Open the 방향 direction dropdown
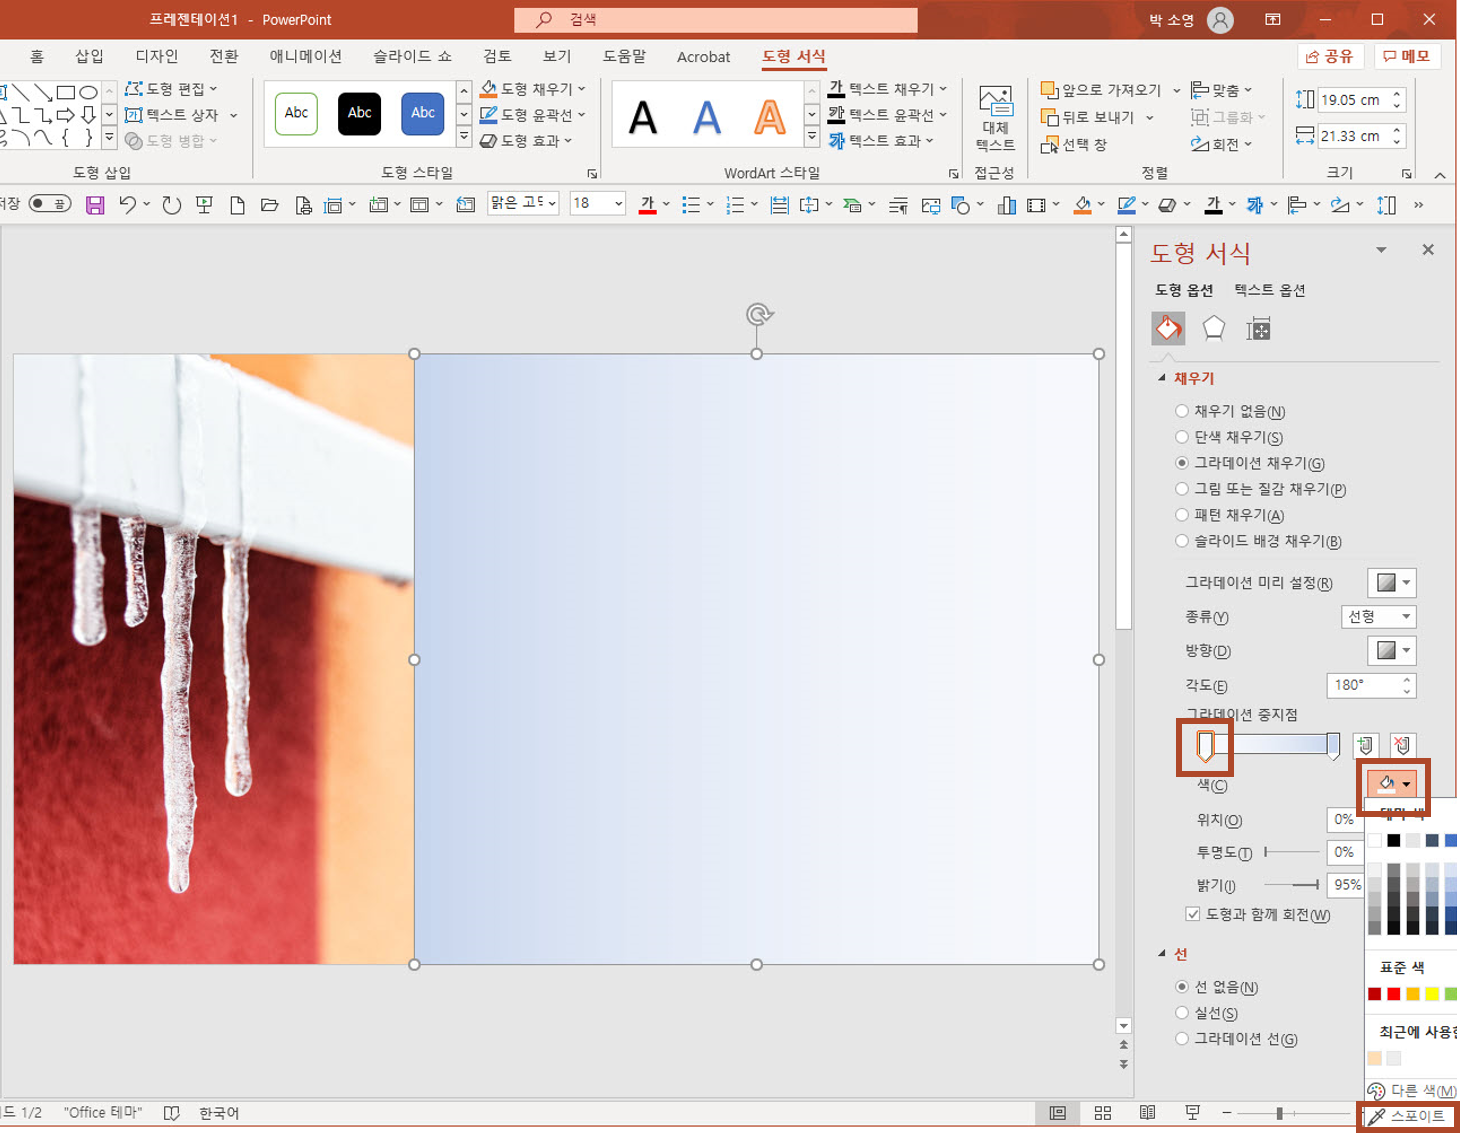The width and height of the screenshot is (1460, 1133). 1392,651
